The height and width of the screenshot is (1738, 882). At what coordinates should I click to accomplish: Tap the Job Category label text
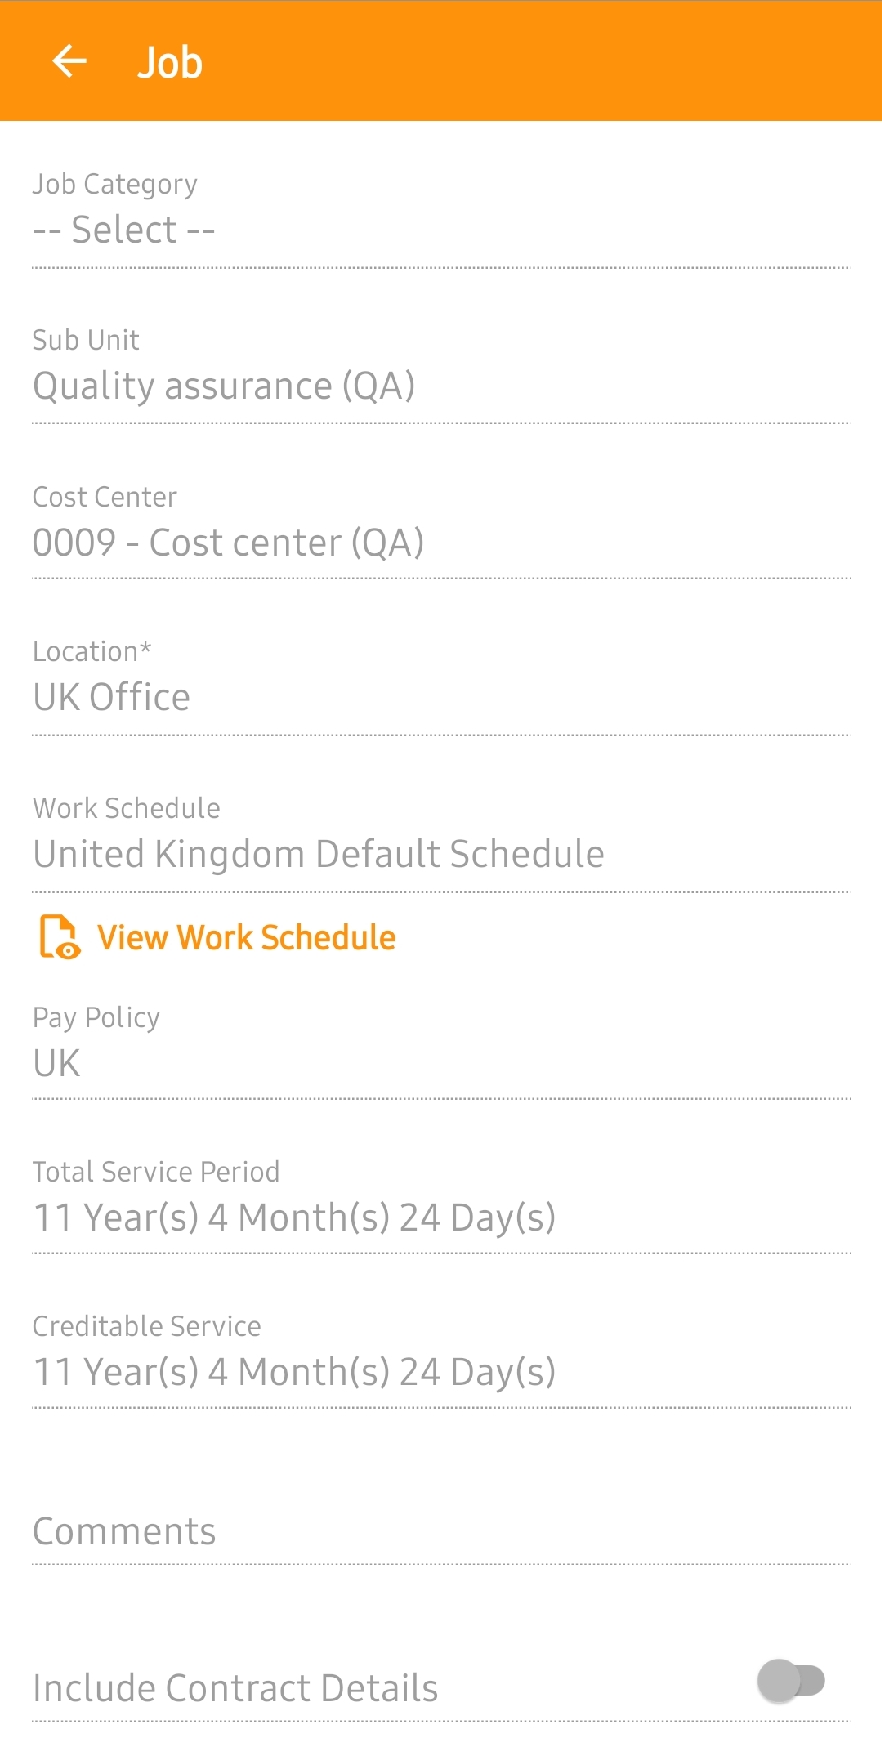point(115,185)
